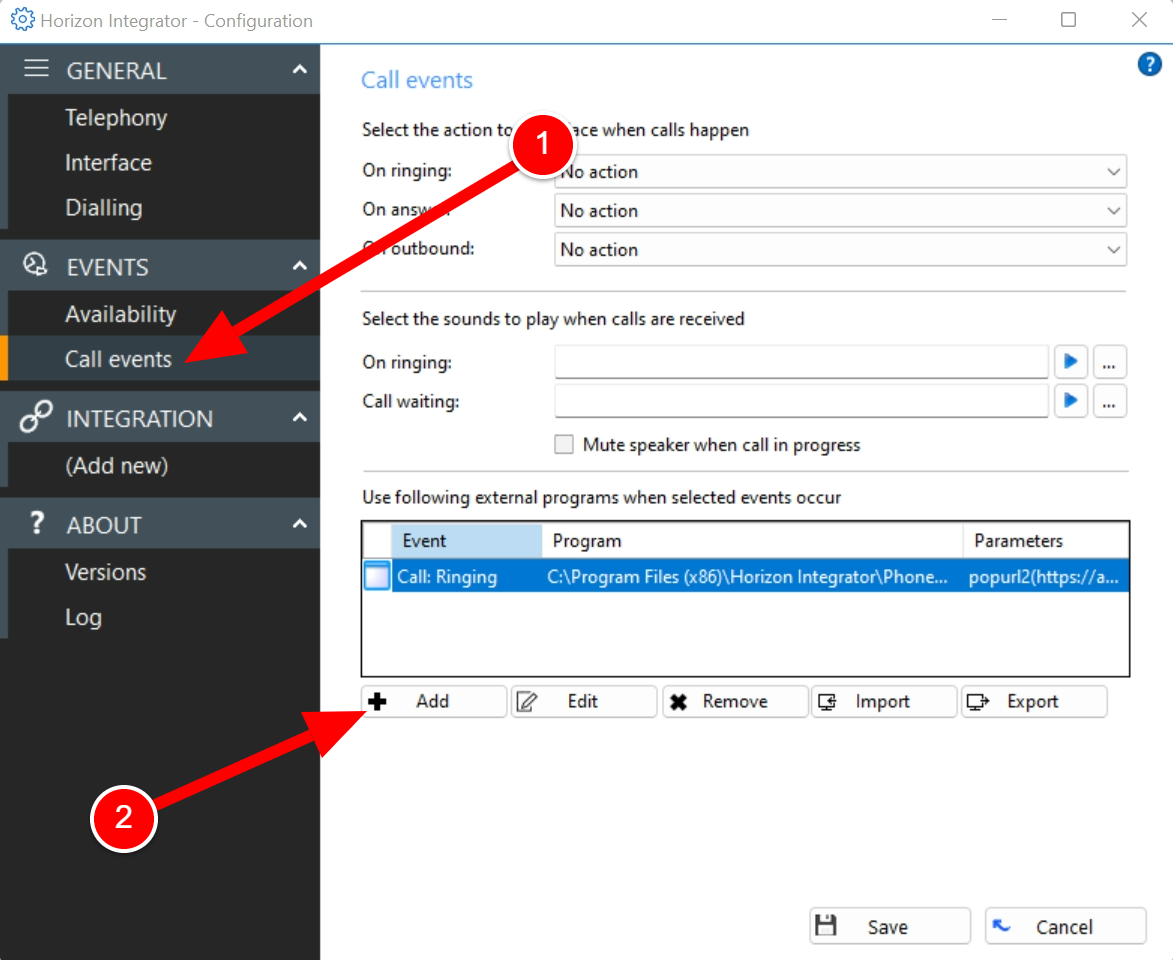
Task: Sort by the Parameters column header
Action: tap(1045, 540)
